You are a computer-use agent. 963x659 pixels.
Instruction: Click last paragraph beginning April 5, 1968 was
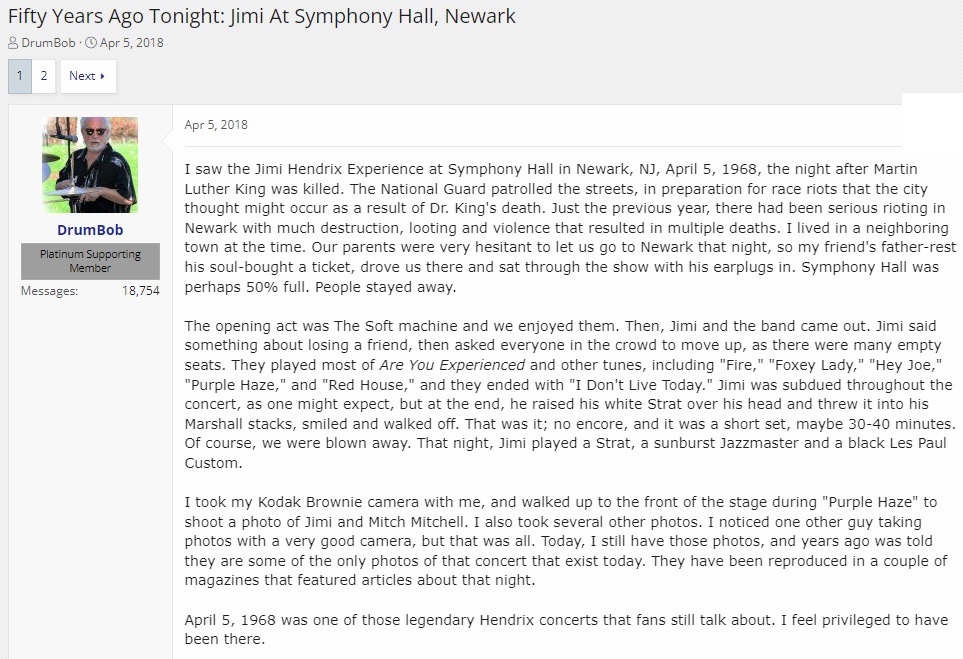click(x=566, y=630)
